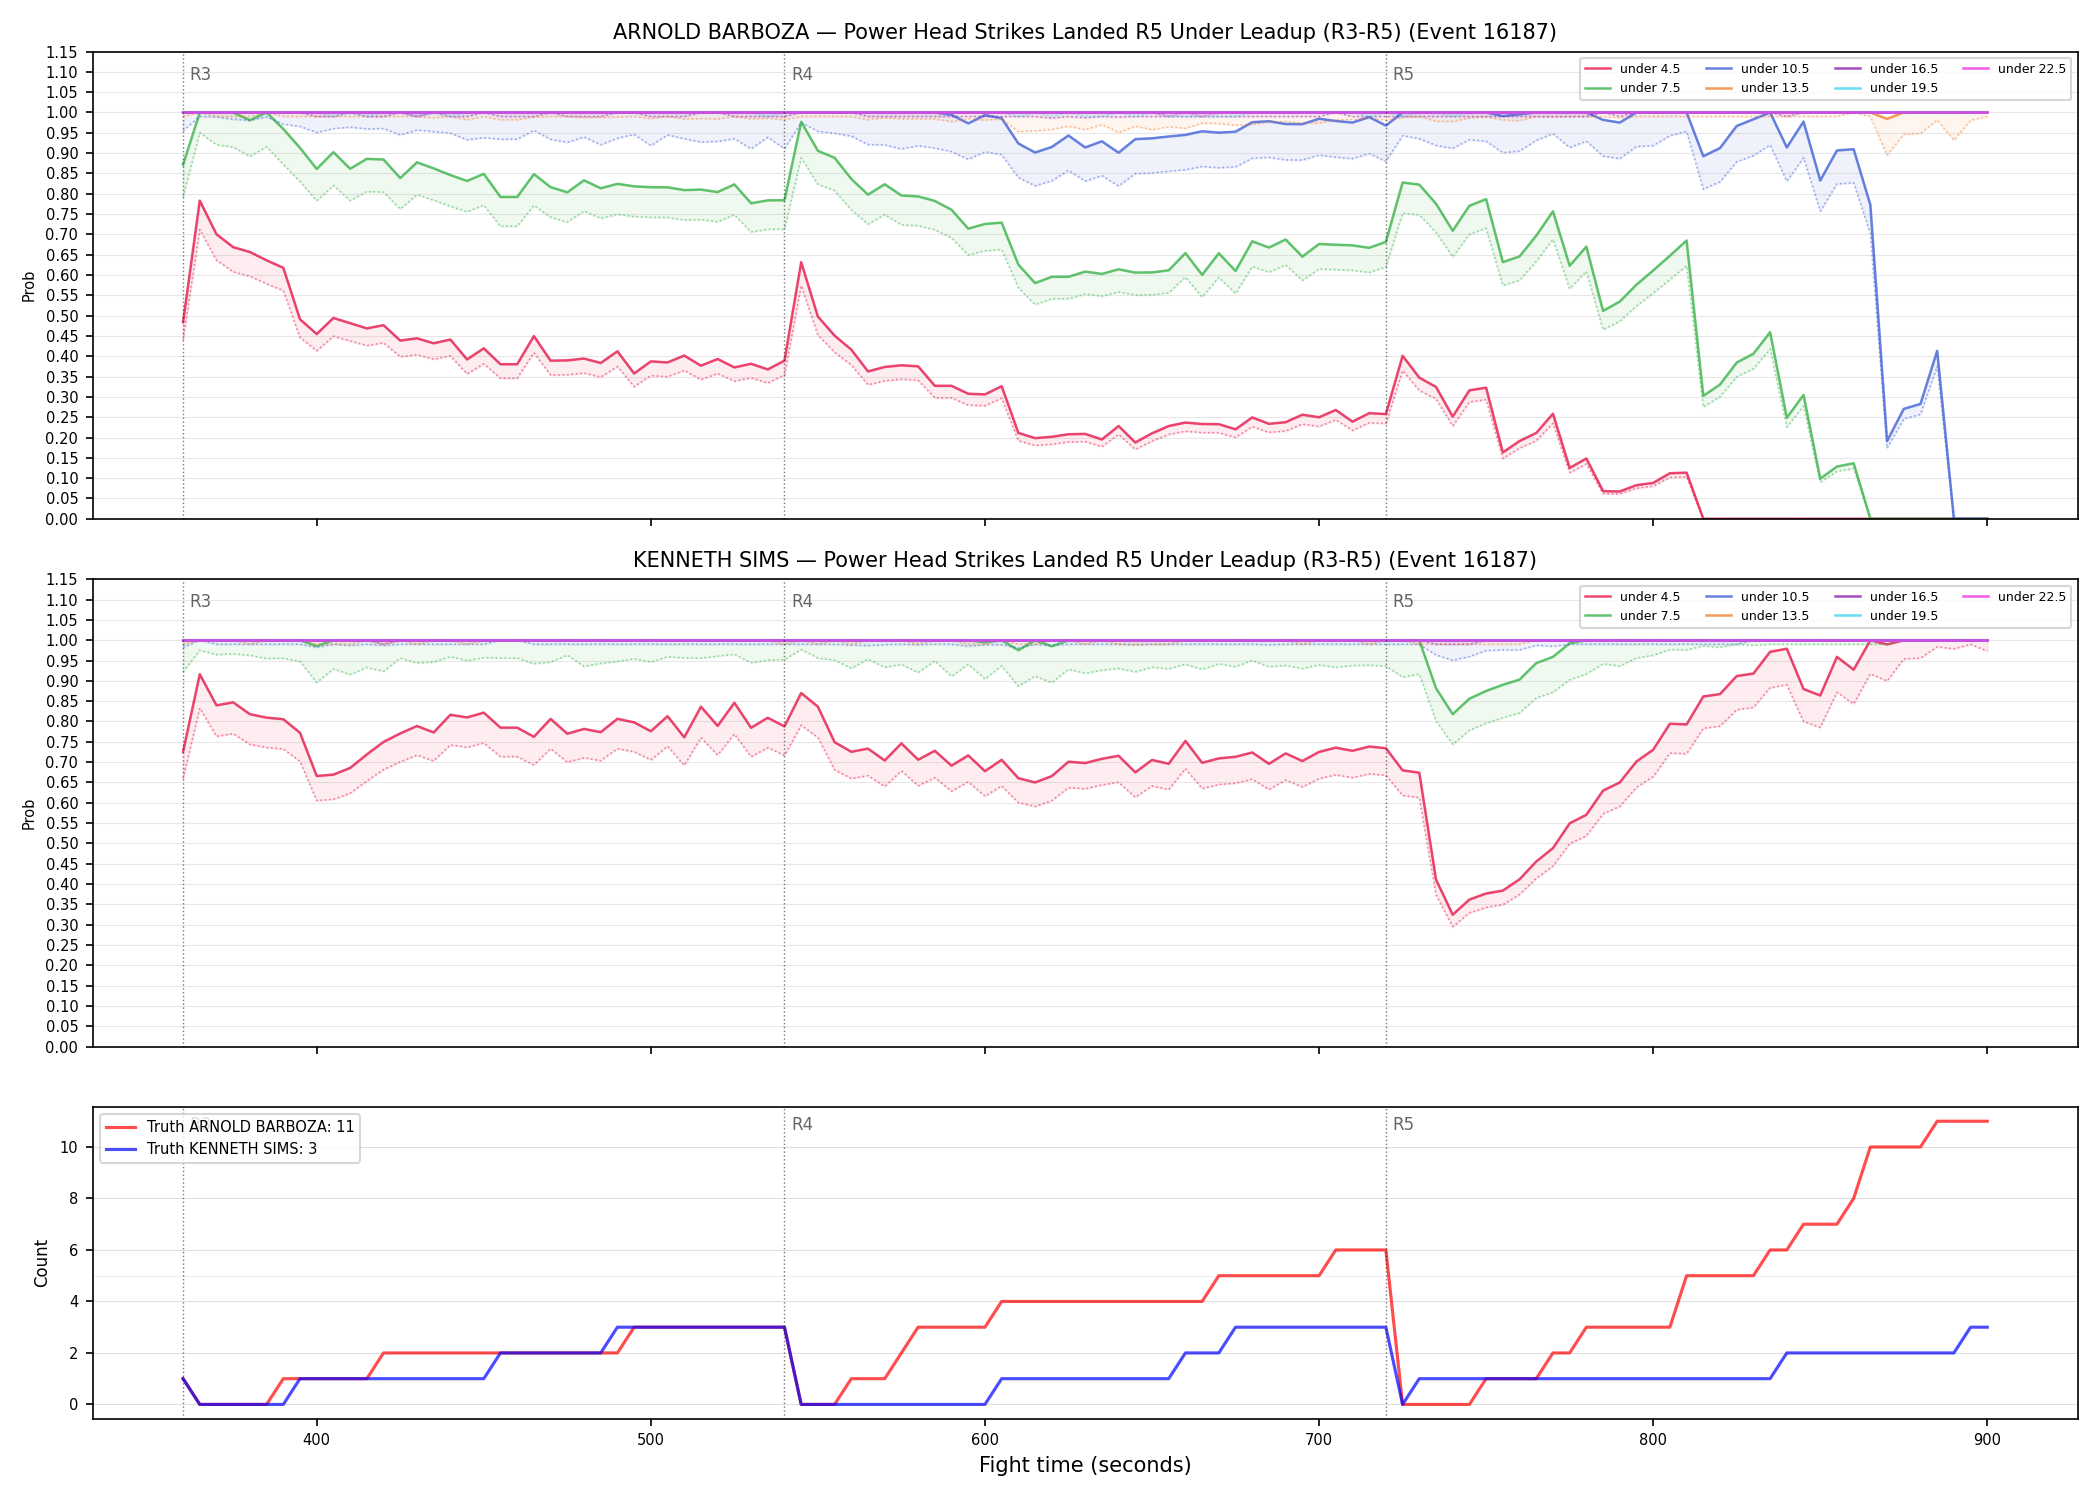This screenshot has height=1500, width=2100.
Task: Select 'under 19.5' label in Barboza chart legend
Action: tap(1904, 88)
